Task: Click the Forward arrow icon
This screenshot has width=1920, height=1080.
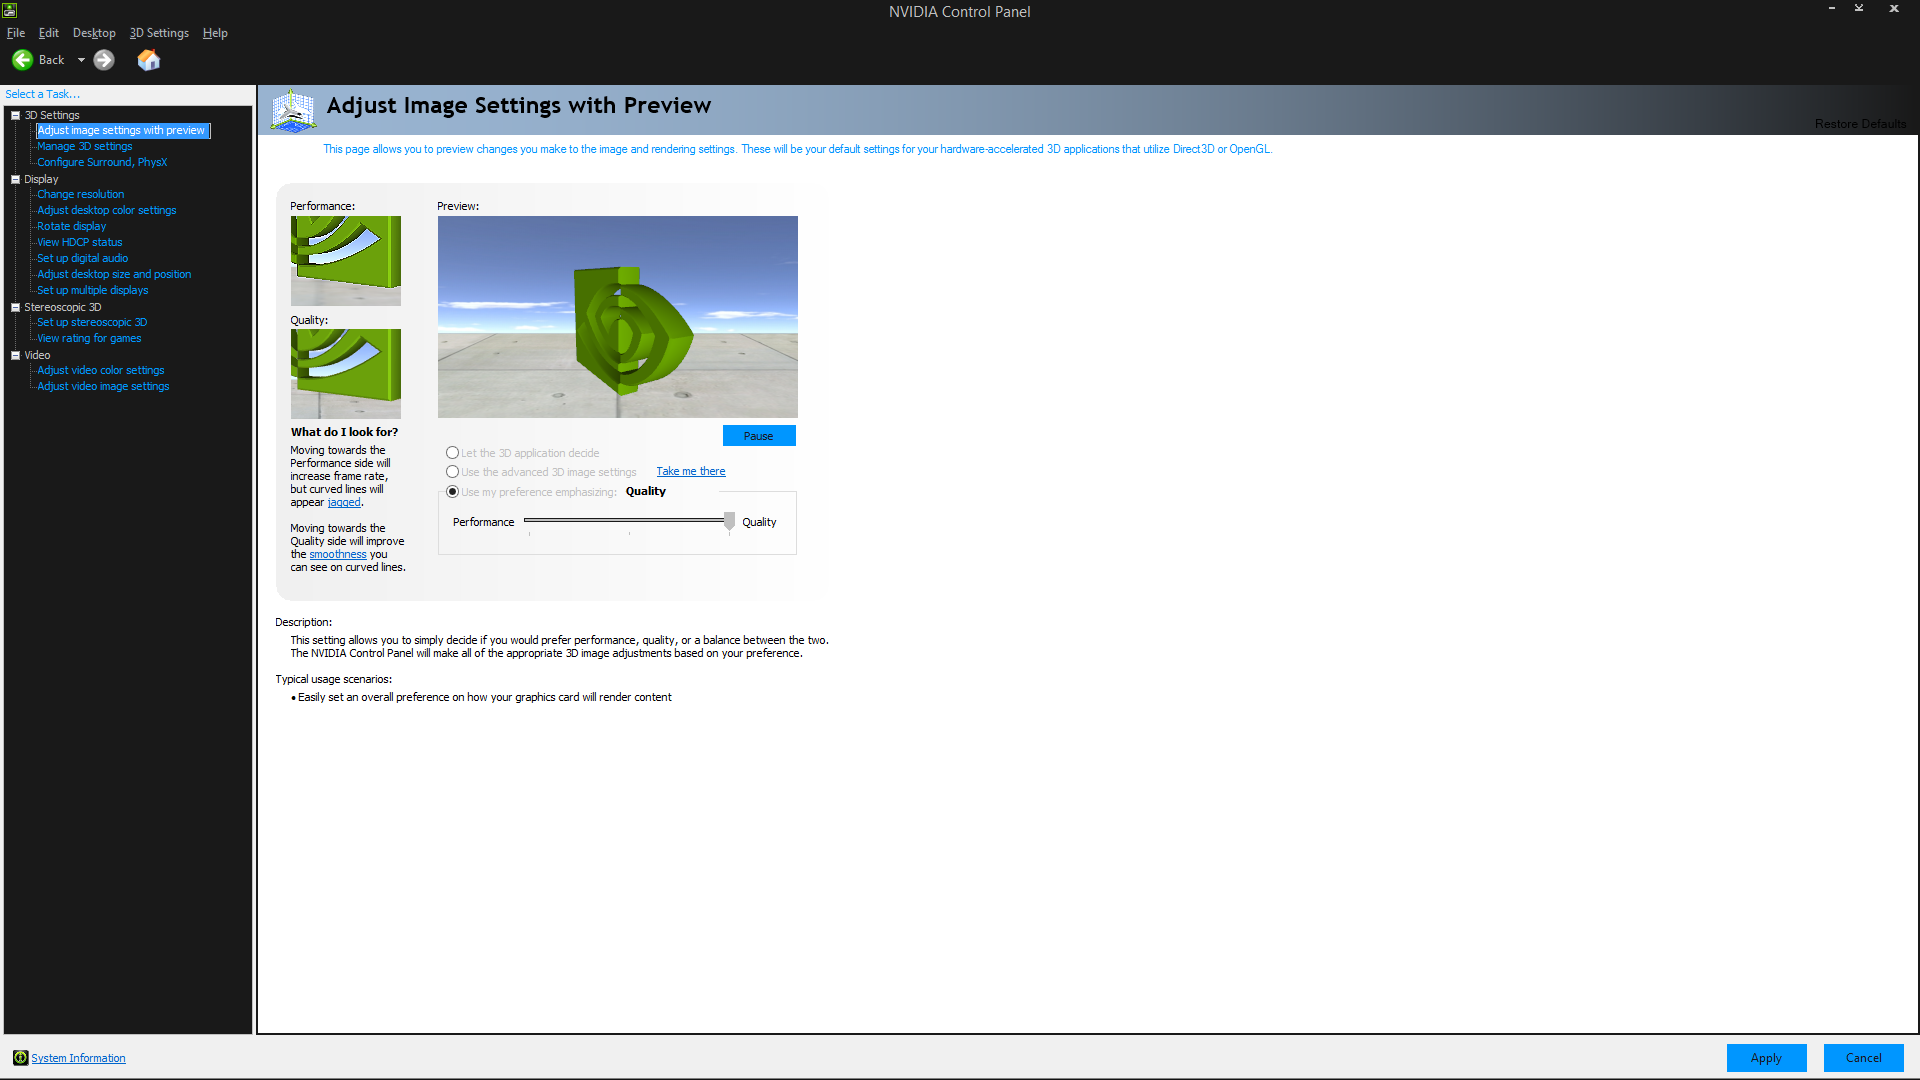Action: (104, 60)
